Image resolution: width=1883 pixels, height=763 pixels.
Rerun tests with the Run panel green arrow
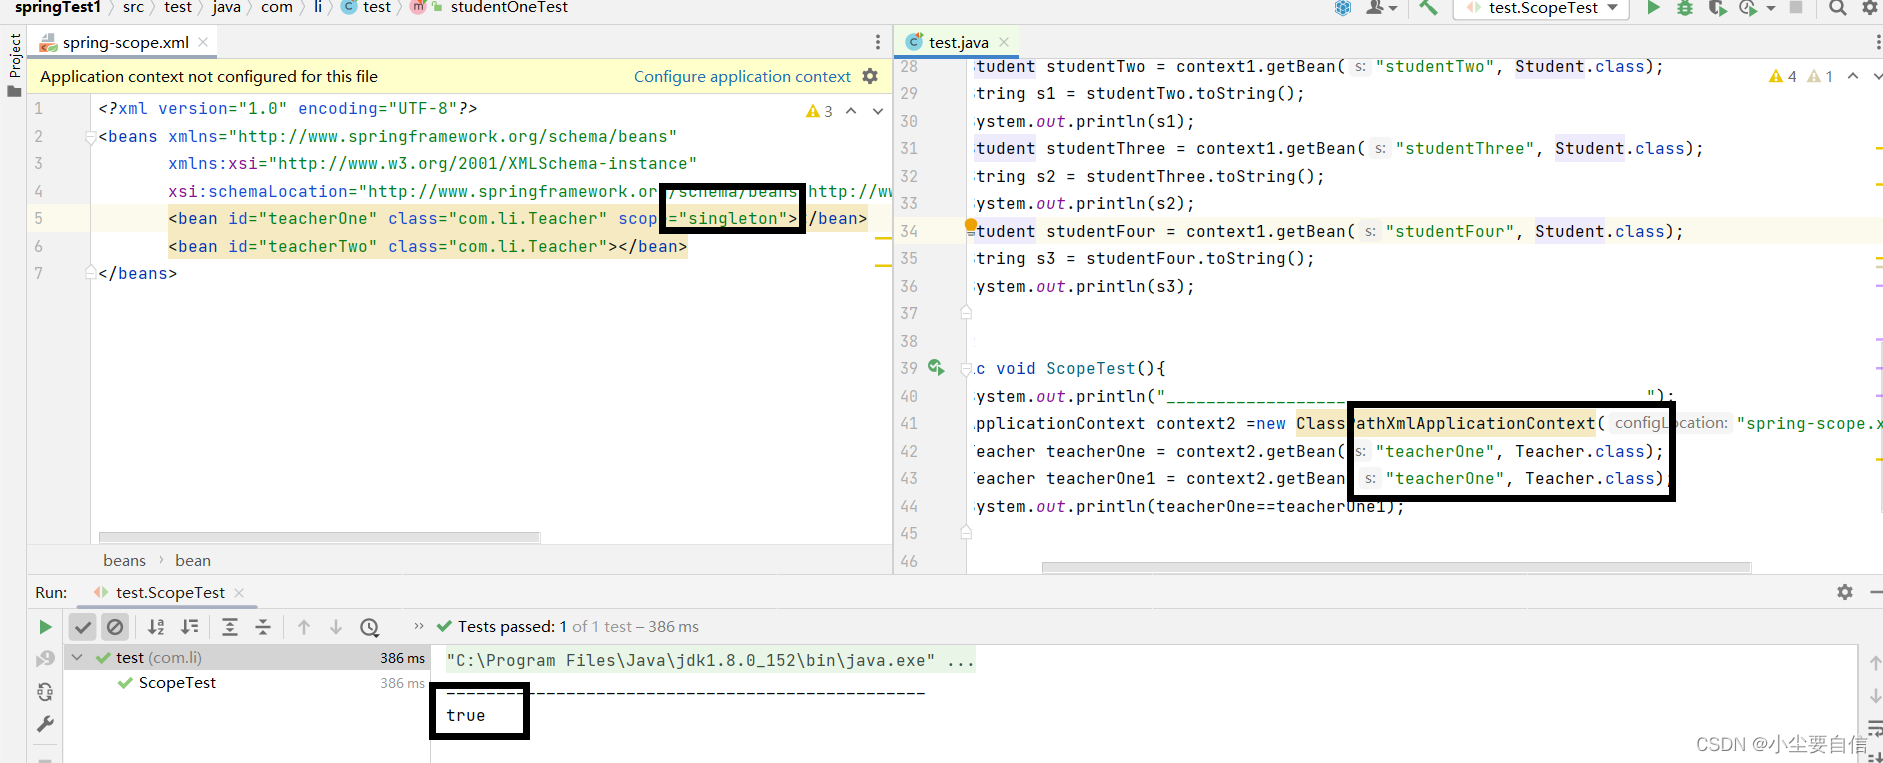[x=45, y=627]
